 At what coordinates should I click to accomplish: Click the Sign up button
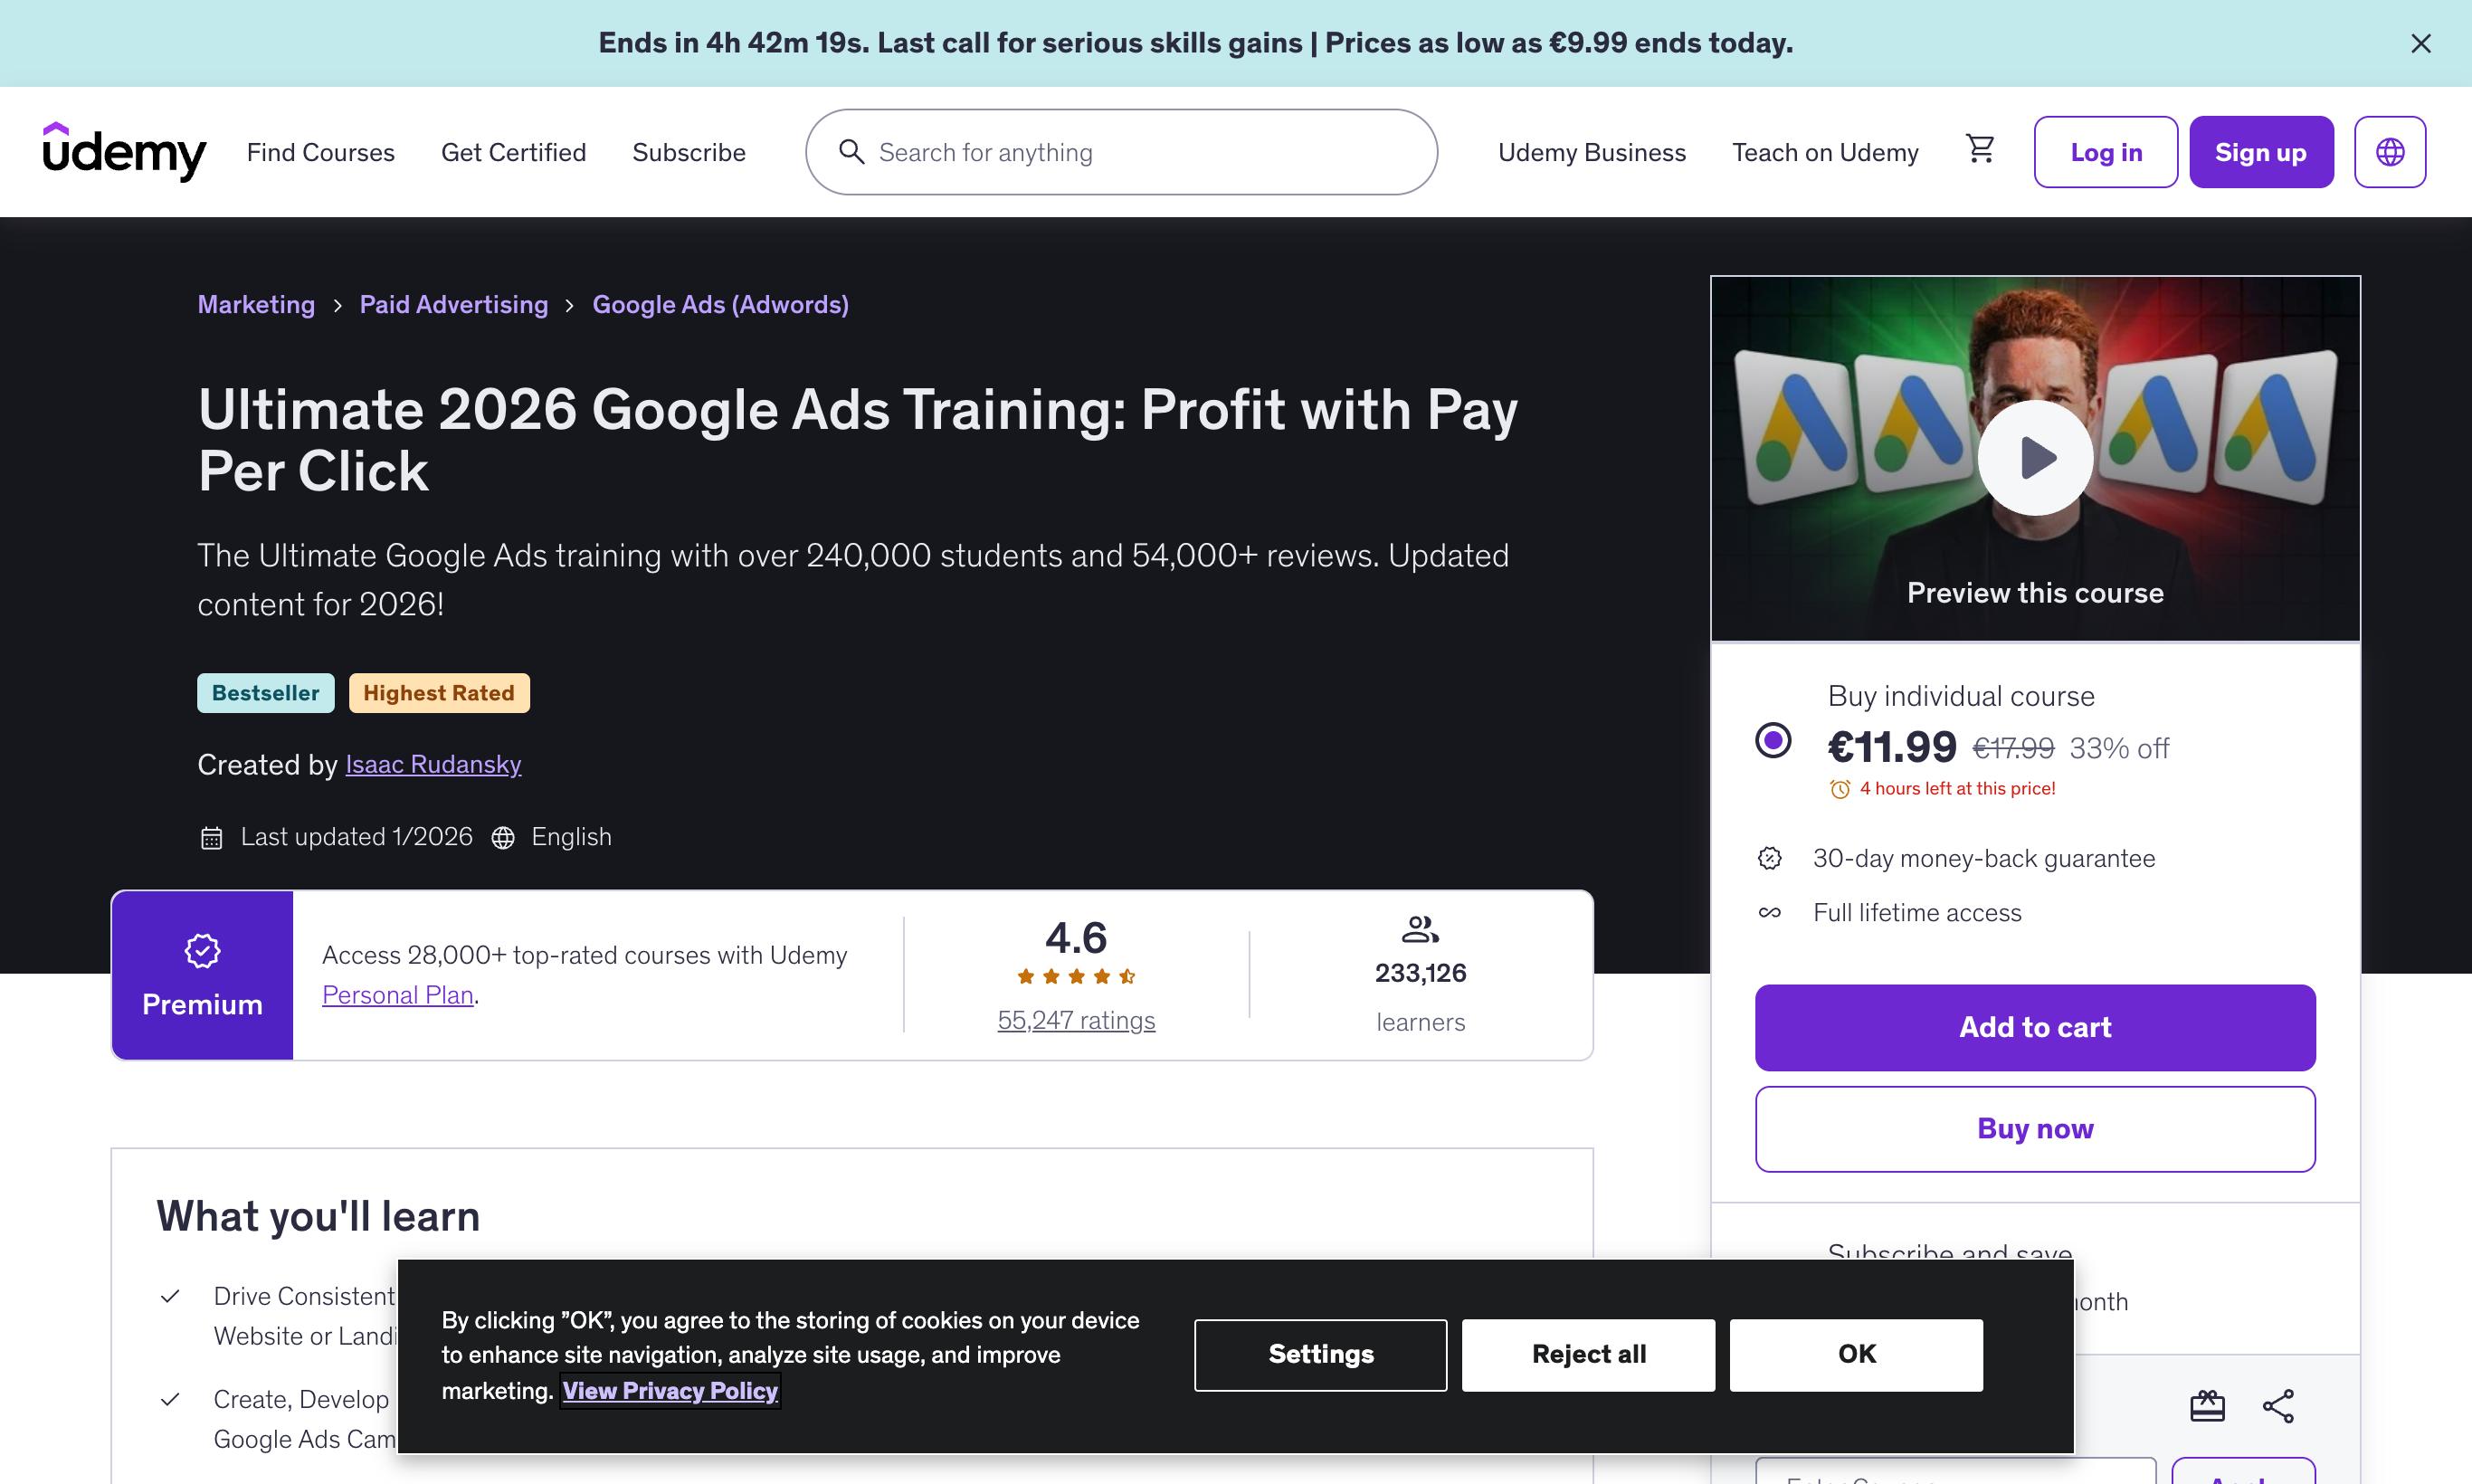pos(2261,152)
